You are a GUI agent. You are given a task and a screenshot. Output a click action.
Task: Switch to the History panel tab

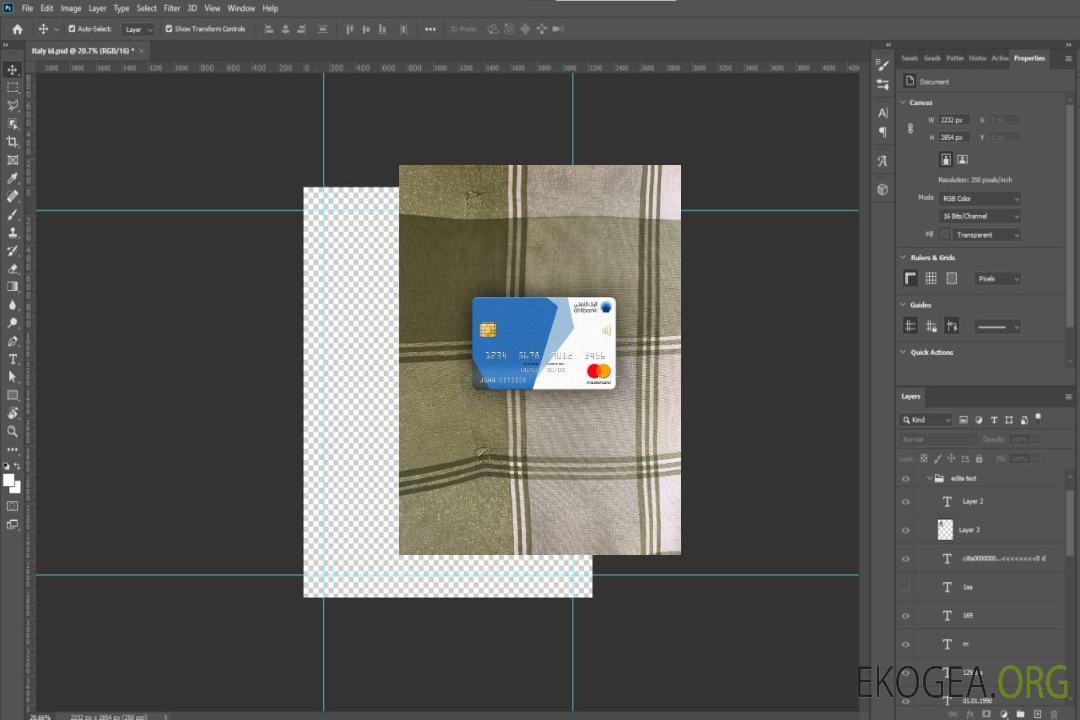[x=977, y=58]
